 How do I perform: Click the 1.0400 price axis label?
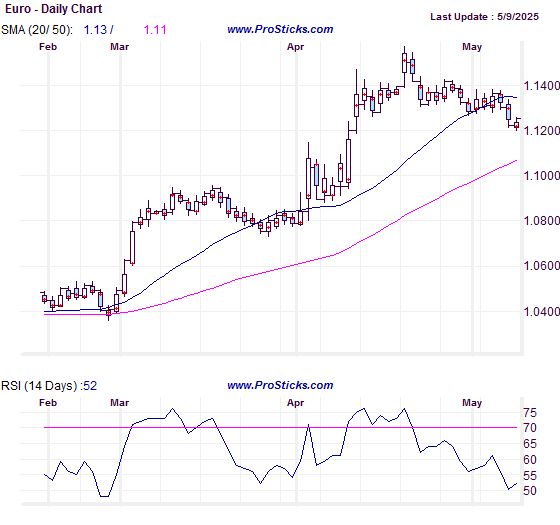(541, 311)
